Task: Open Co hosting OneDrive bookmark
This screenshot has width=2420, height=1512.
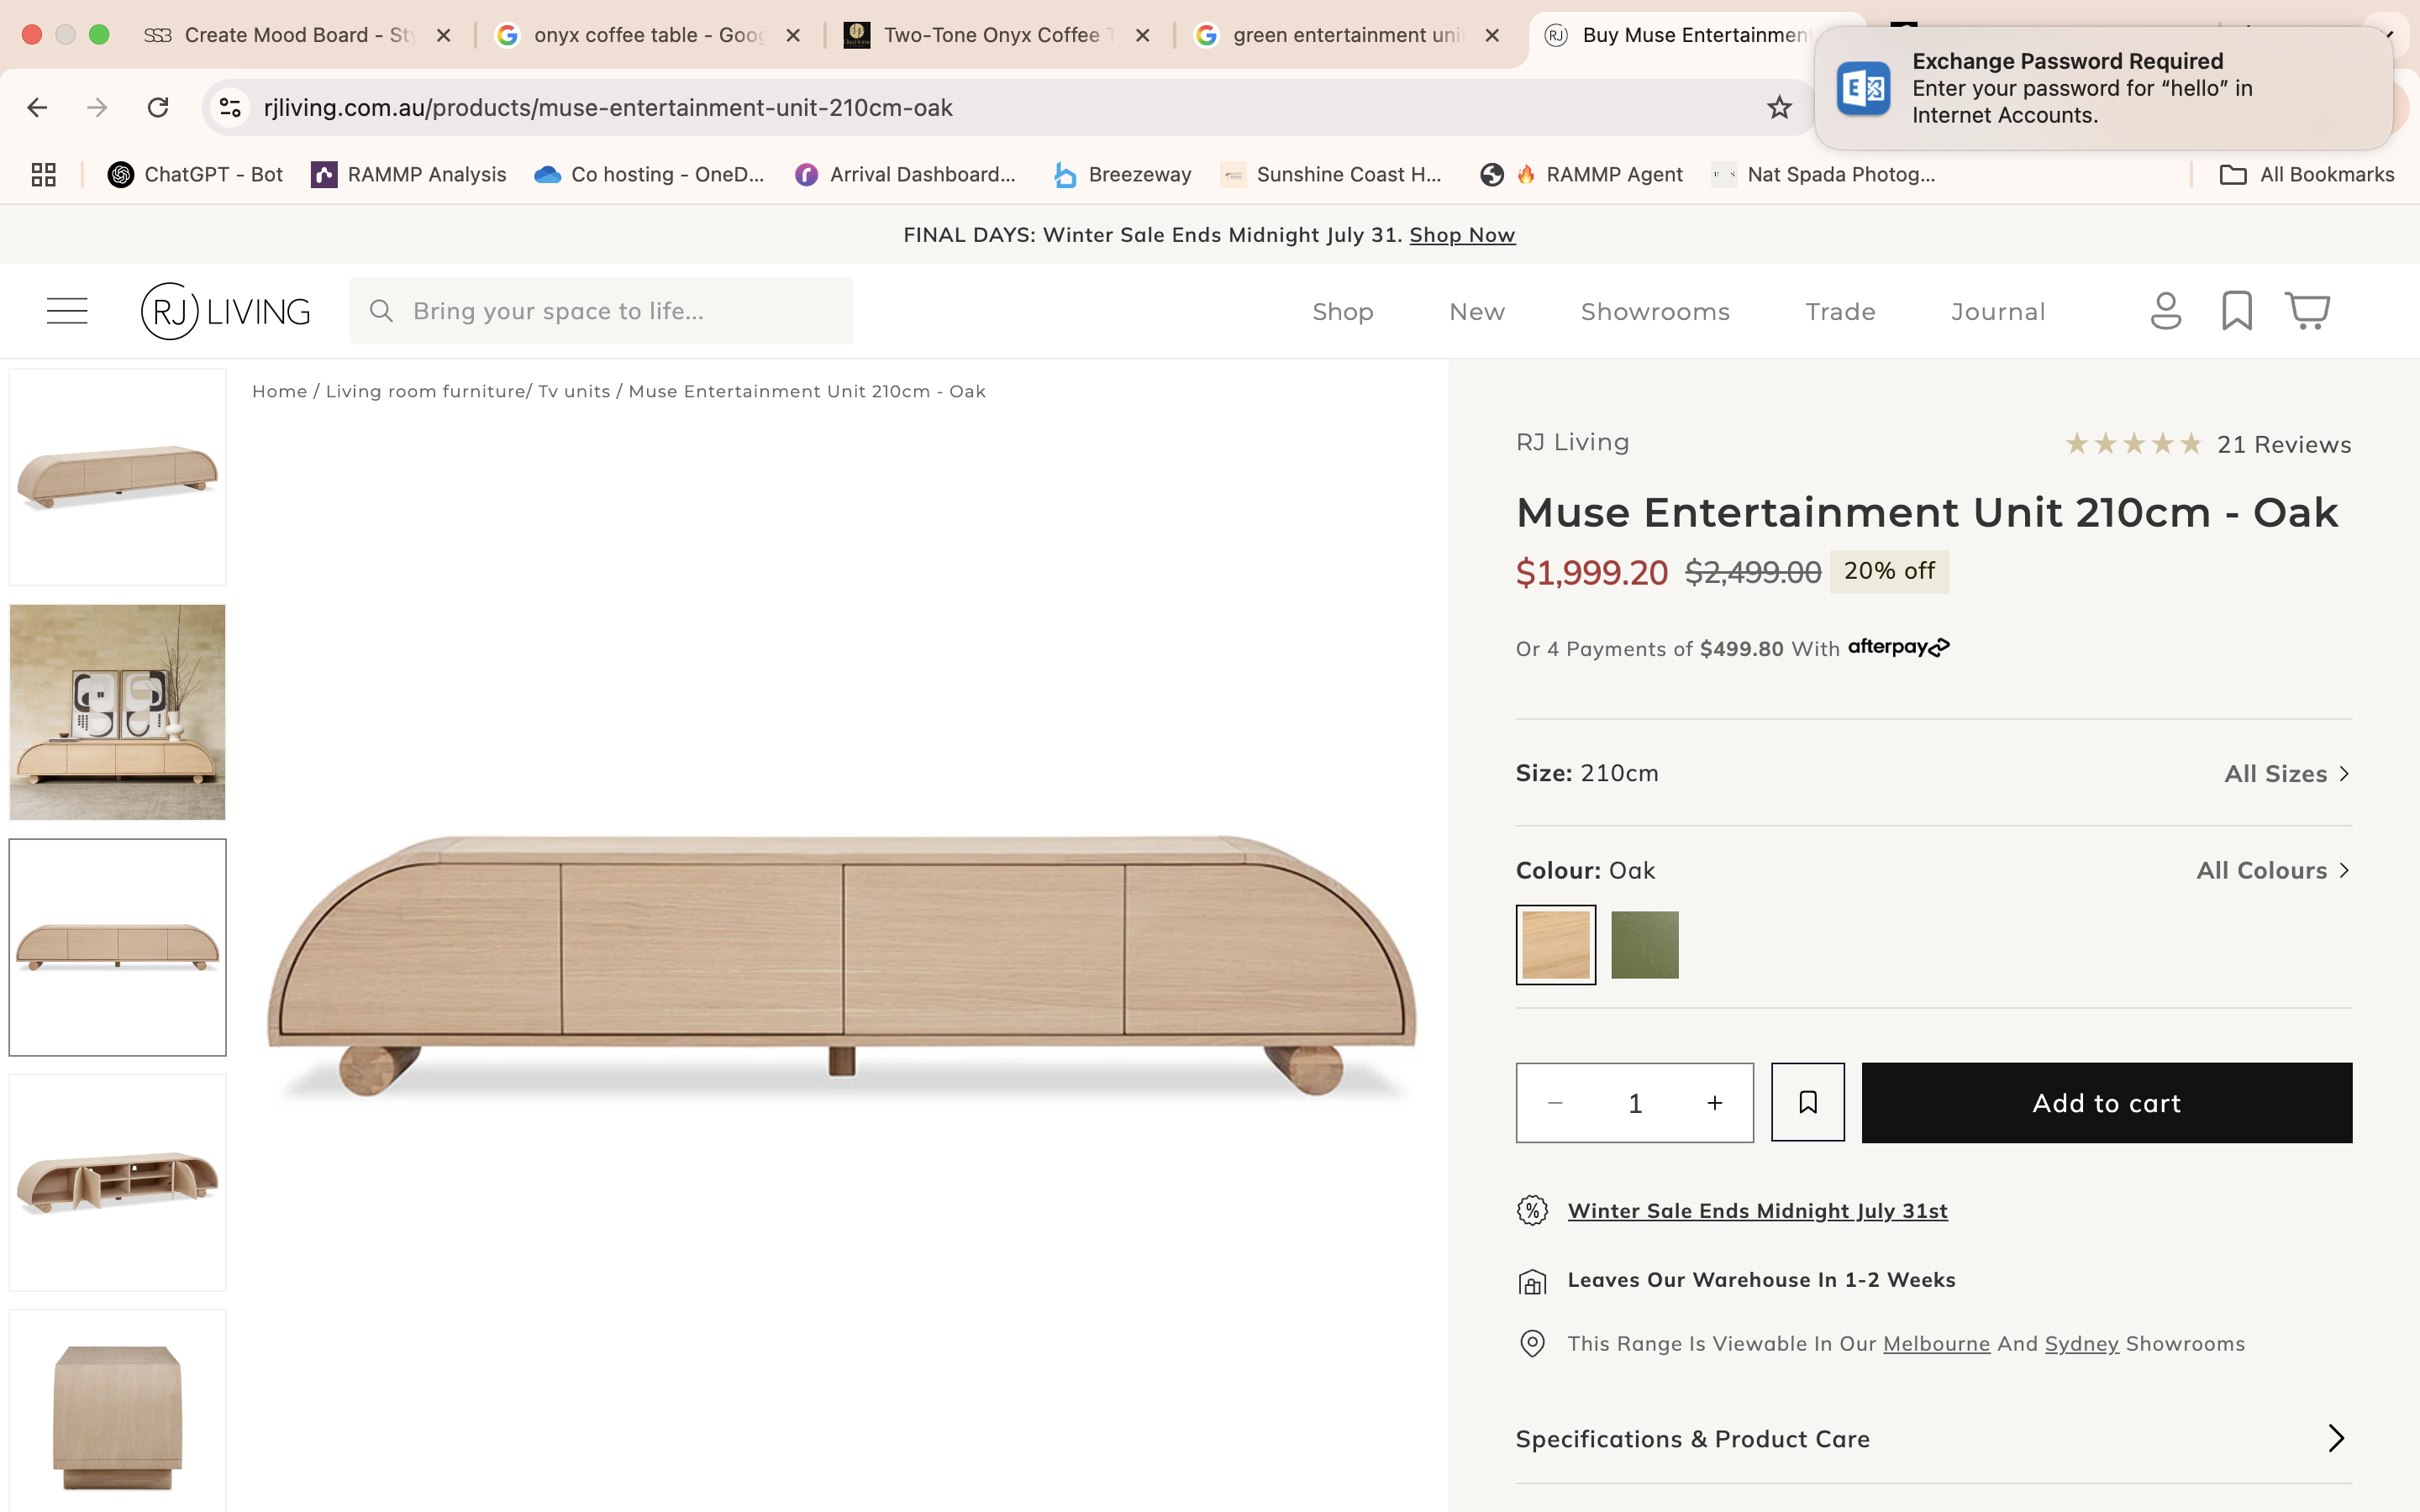Action: (x=649, y=174)
